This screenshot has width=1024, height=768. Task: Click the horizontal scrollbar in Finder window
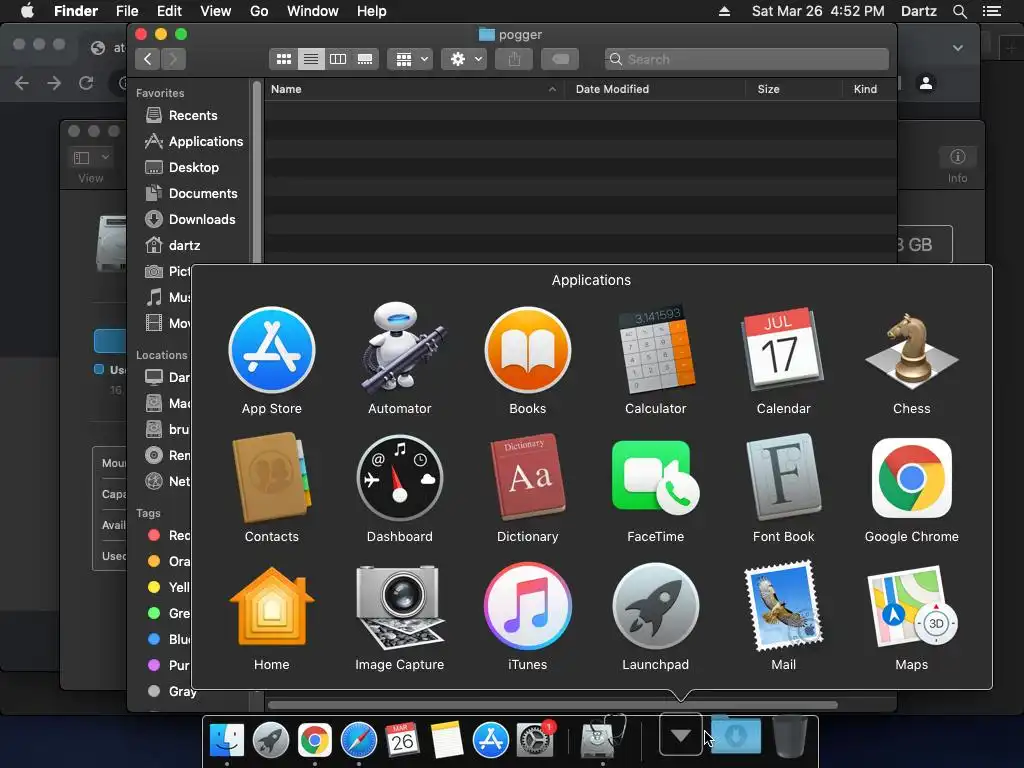tap(552, 705)
